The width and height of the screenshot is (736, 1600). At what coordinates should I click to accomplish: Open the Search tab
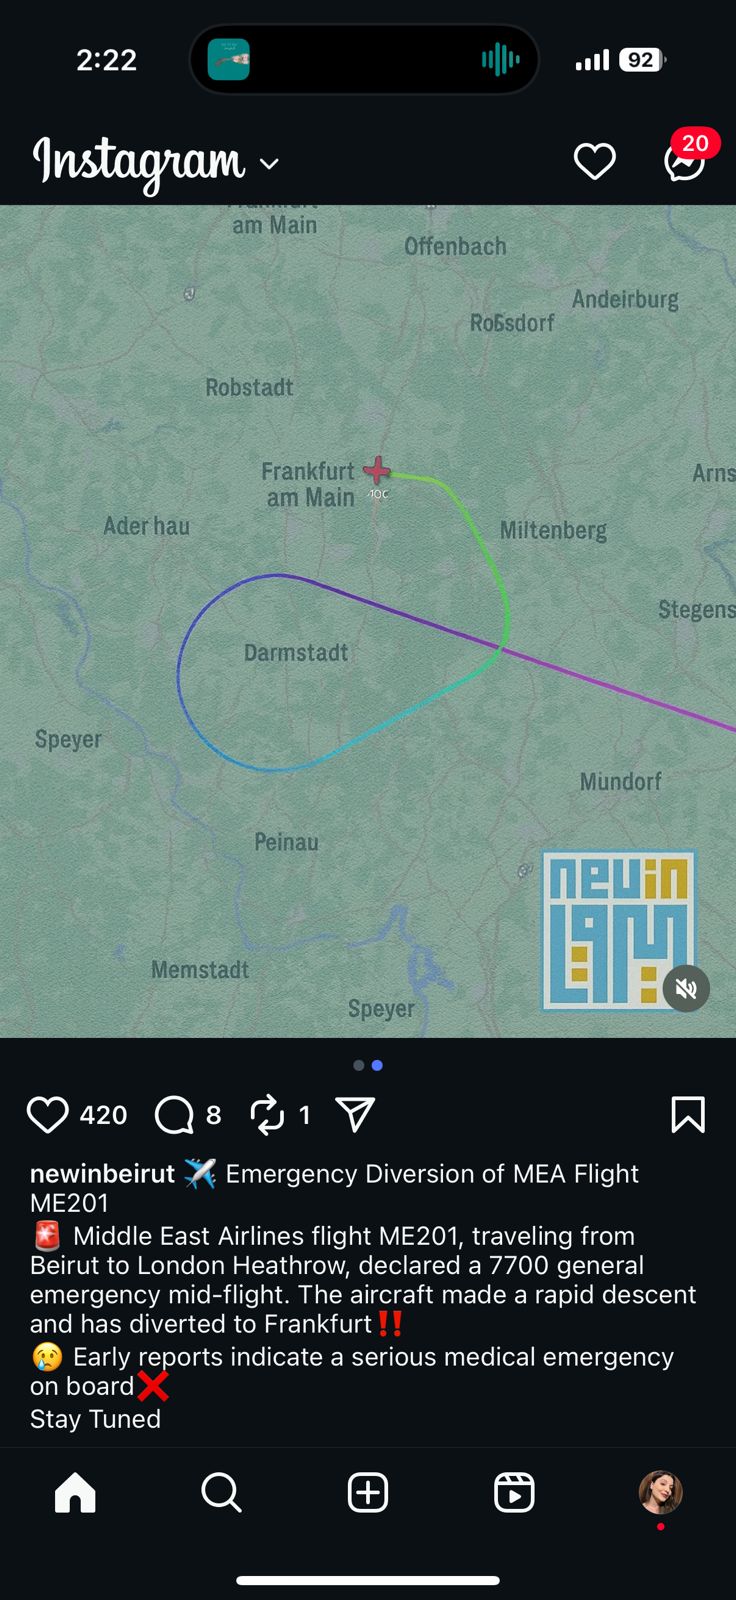221,1493
